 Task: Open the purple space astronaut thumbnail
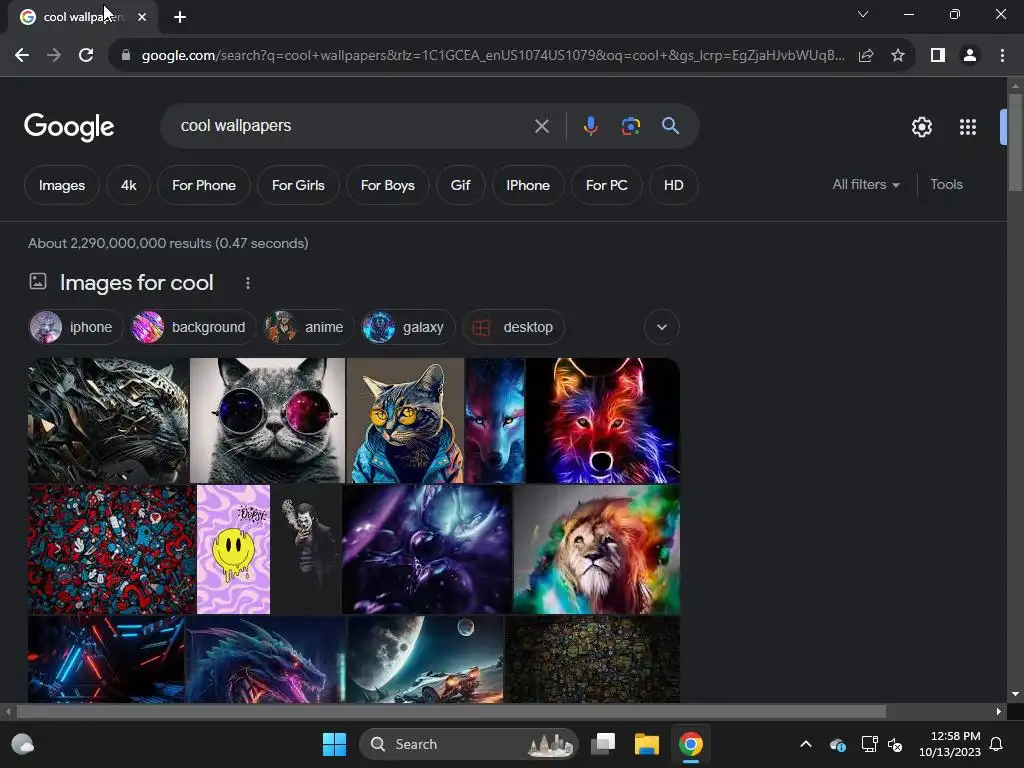click(426, 549)
